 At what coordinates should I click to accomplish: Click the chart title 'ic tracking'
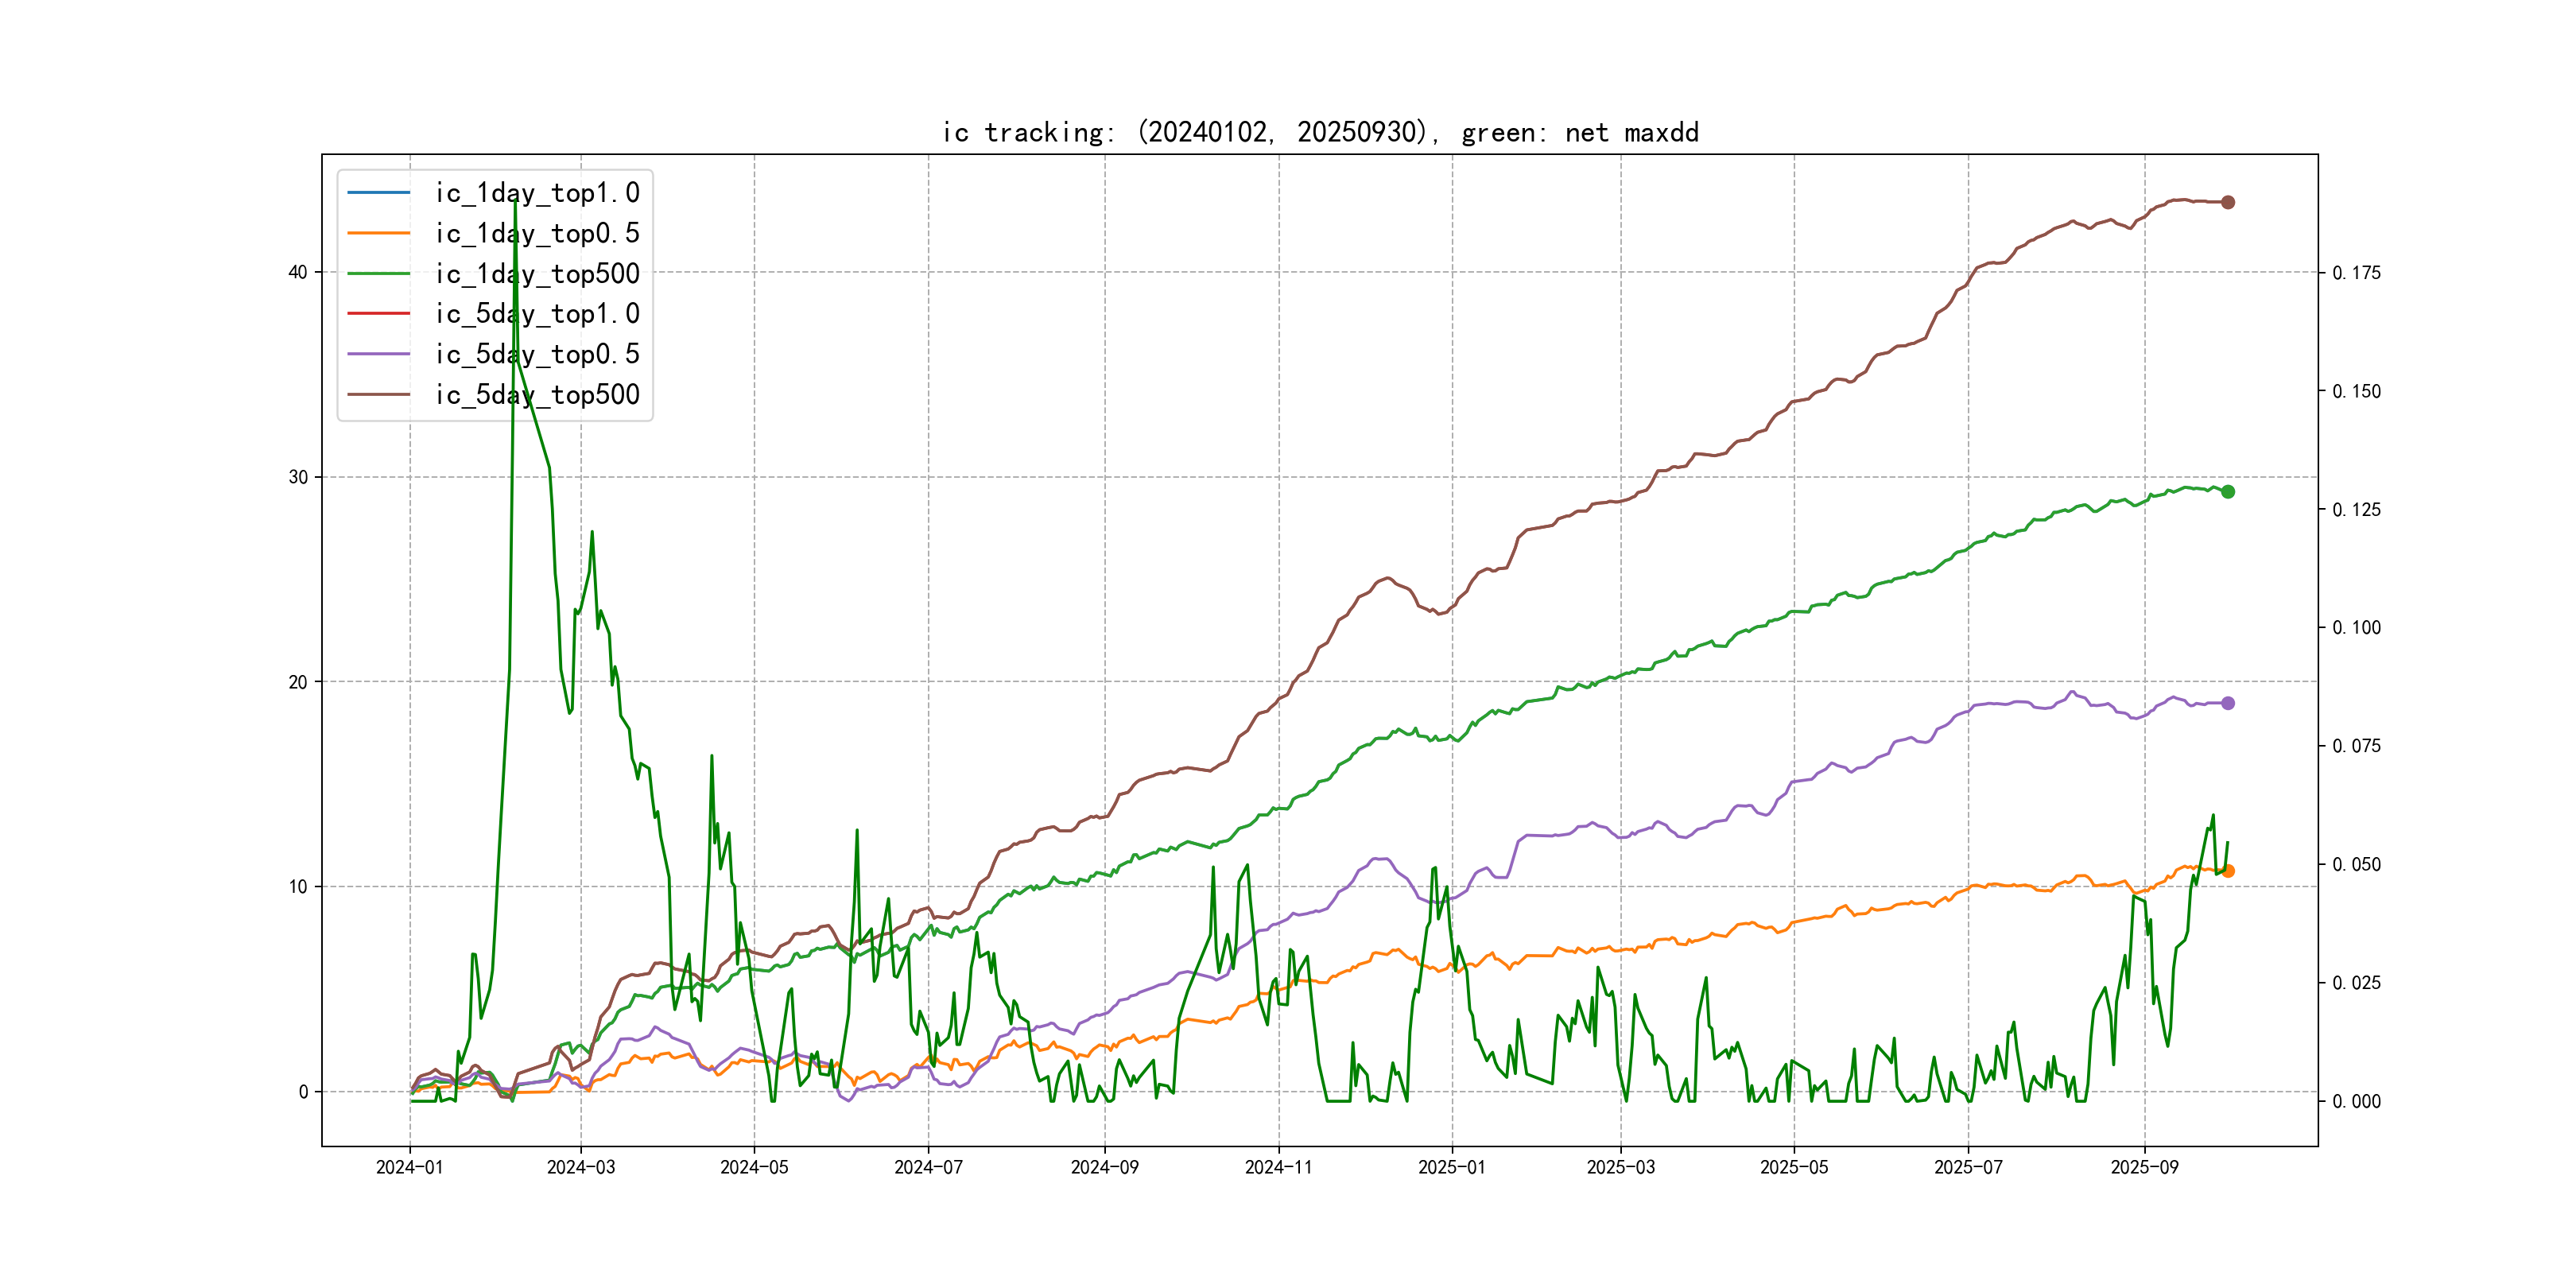(1320, 132)
